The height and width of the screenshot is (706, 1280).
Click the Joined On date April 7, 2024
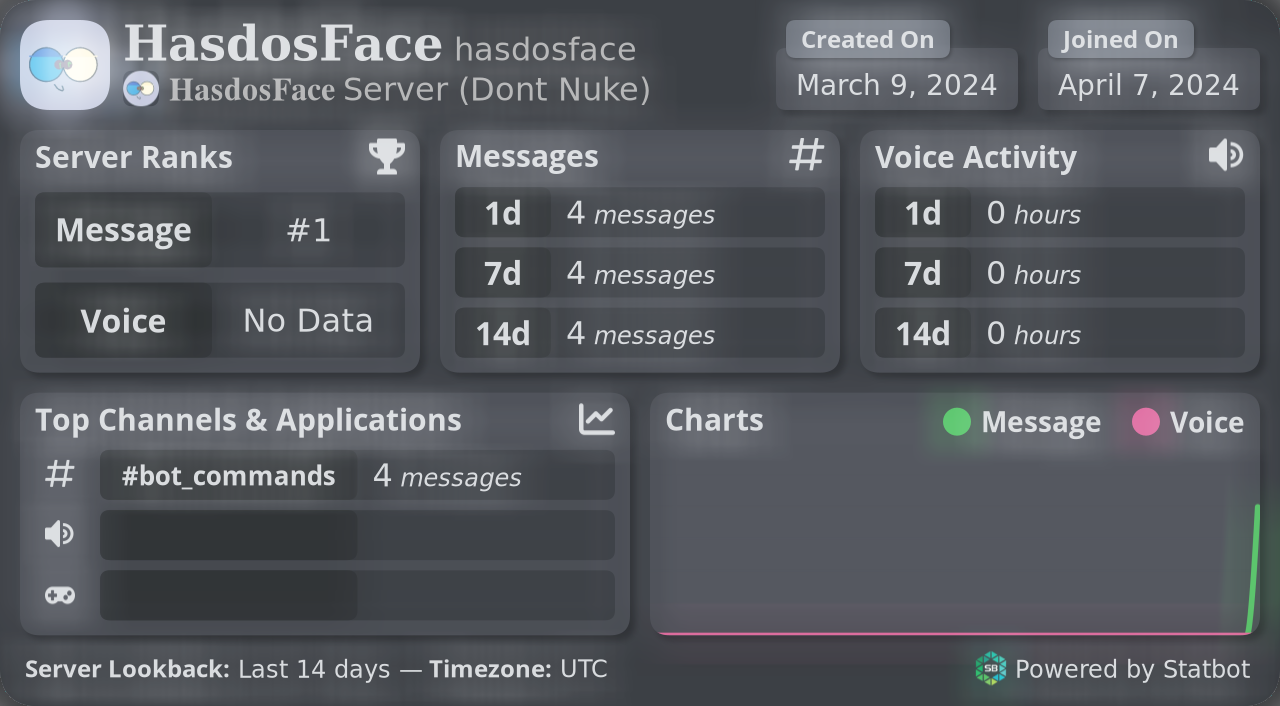[1149, 85]
